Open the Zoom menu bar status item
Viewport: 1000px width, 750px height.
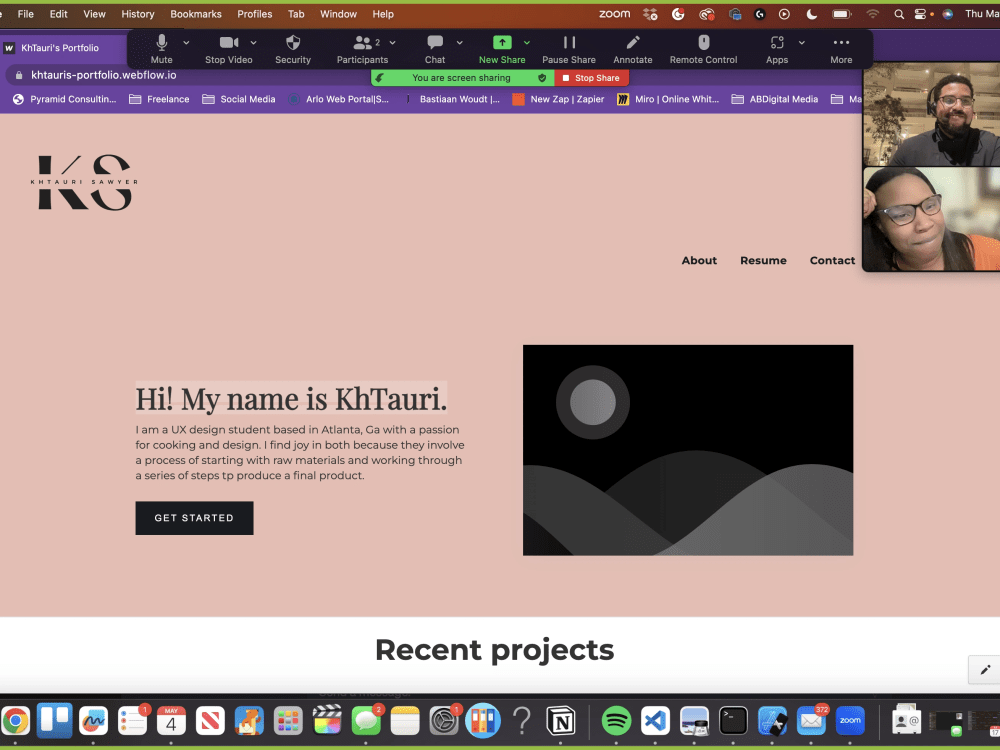614,14
